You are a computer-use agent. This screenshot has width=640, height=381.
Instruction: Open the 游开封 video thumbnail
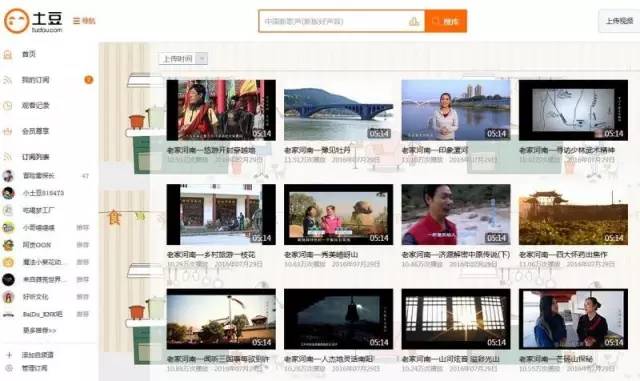tap(221, 110)
